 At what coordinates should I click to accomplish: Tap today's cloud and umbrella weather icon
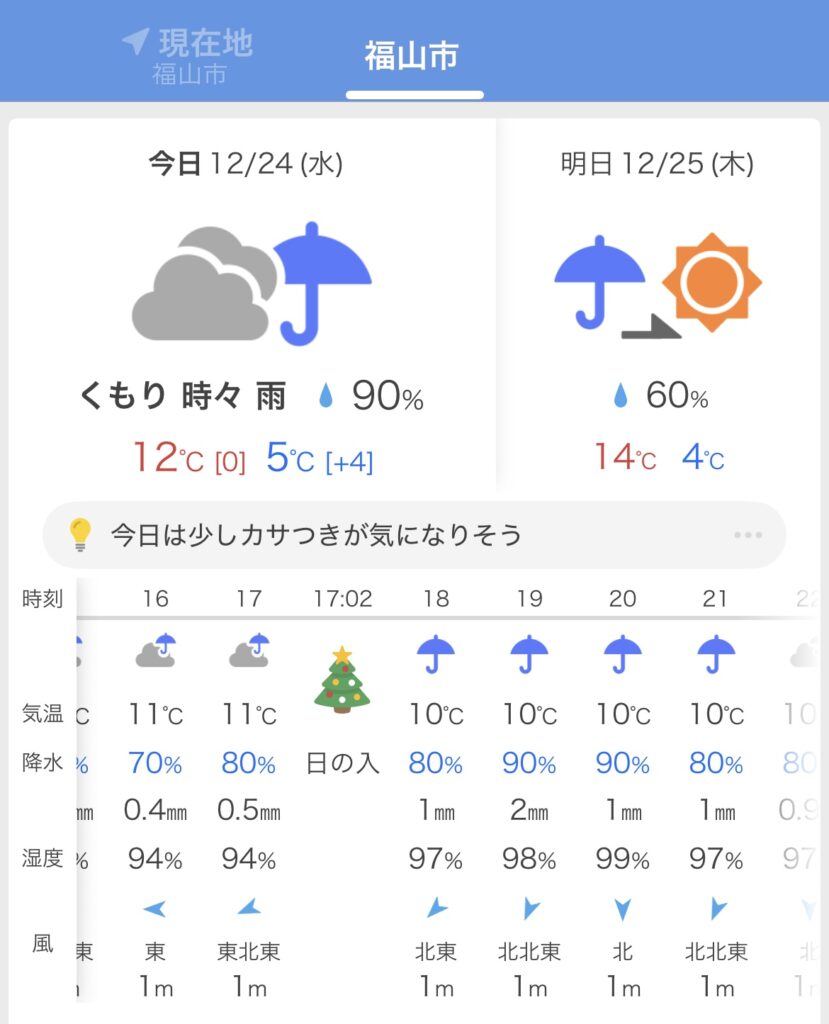click(252, 284)
